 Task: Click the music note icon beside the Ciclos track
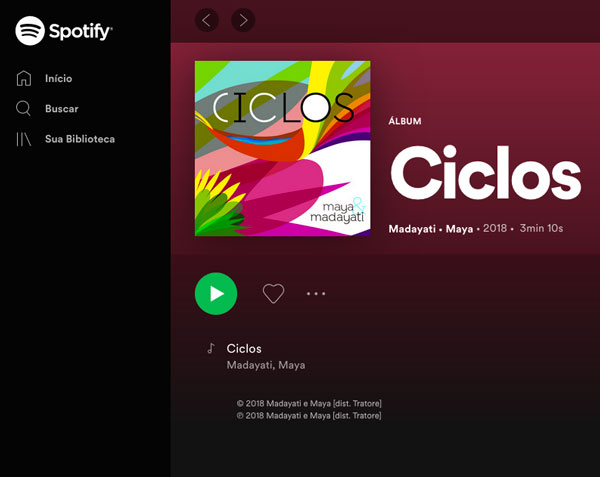click(x=211, y=348)
